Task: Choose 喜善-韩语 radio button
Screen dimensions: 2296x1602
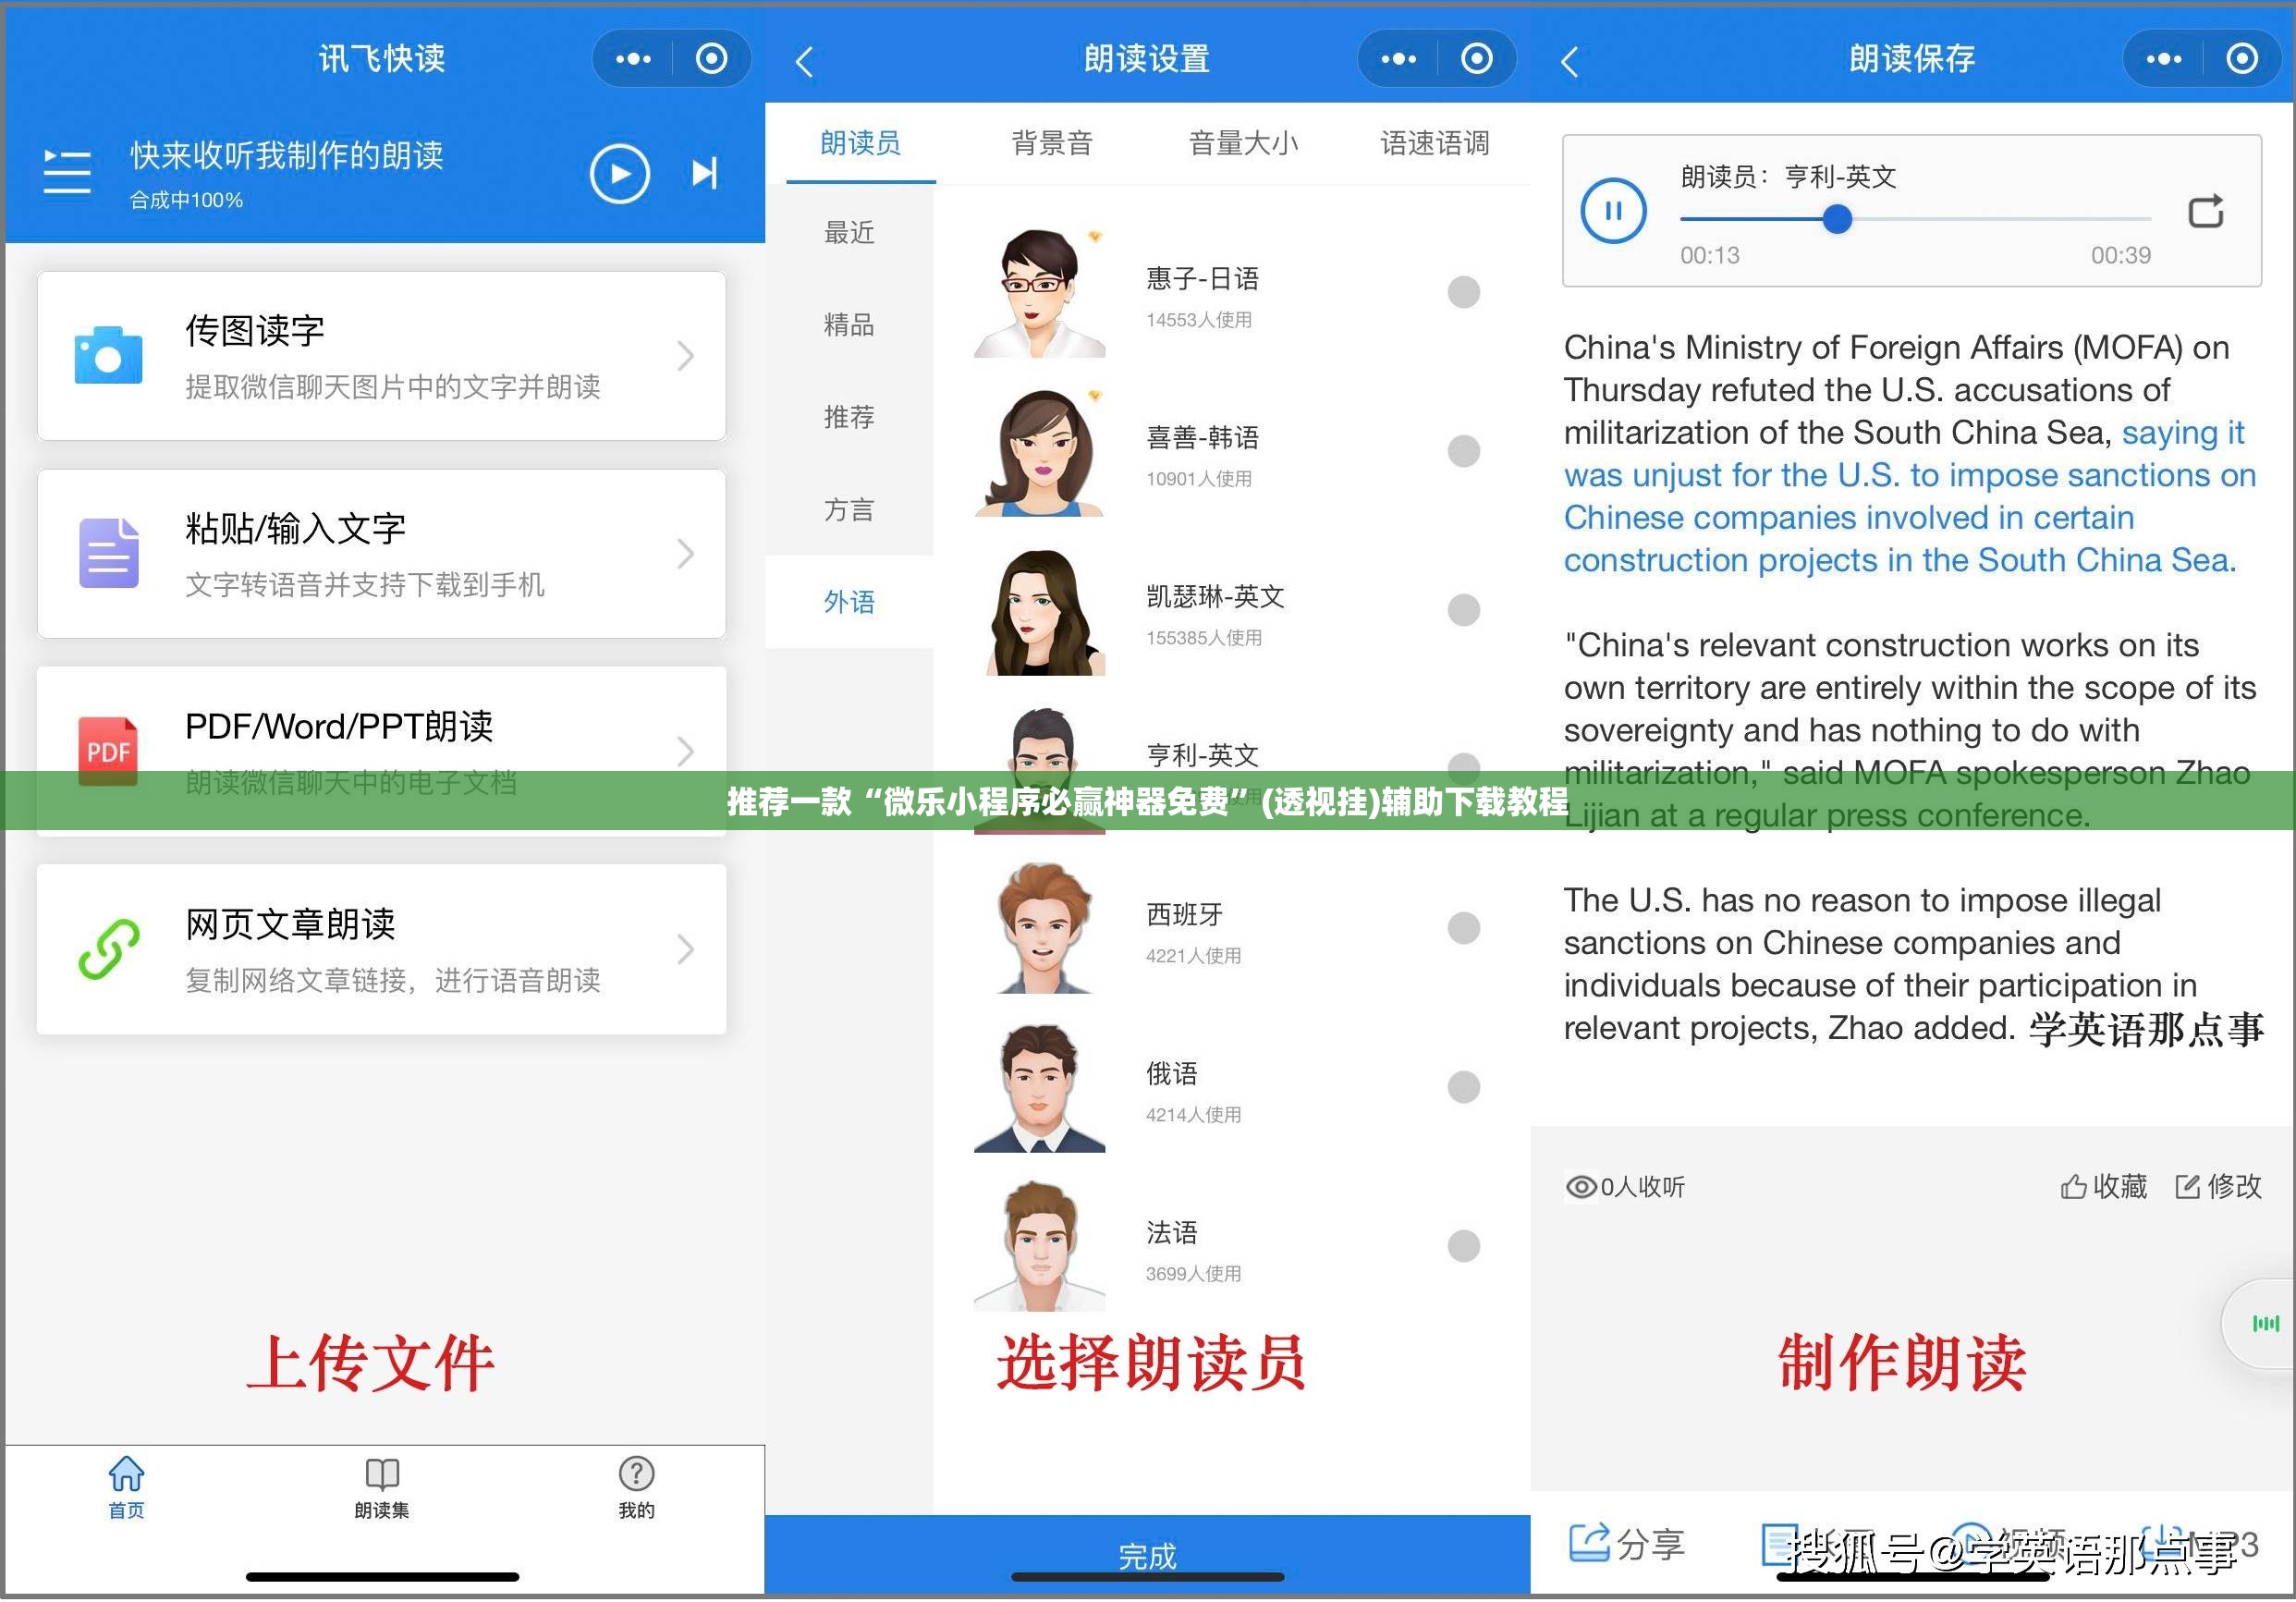Action: 1463,451
